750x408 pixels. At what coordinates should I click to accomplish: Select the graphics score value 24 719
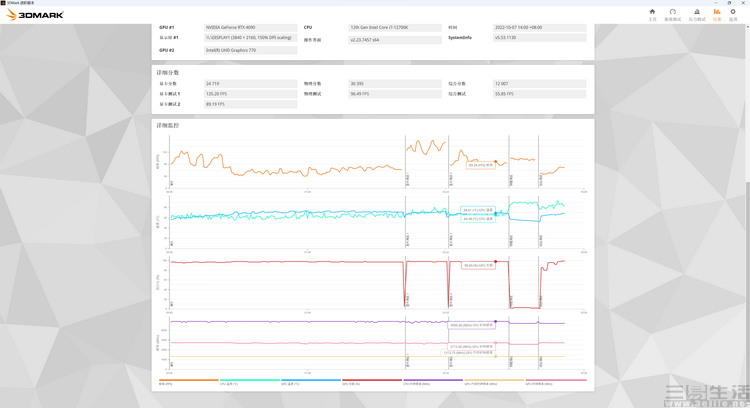point(250,84)
